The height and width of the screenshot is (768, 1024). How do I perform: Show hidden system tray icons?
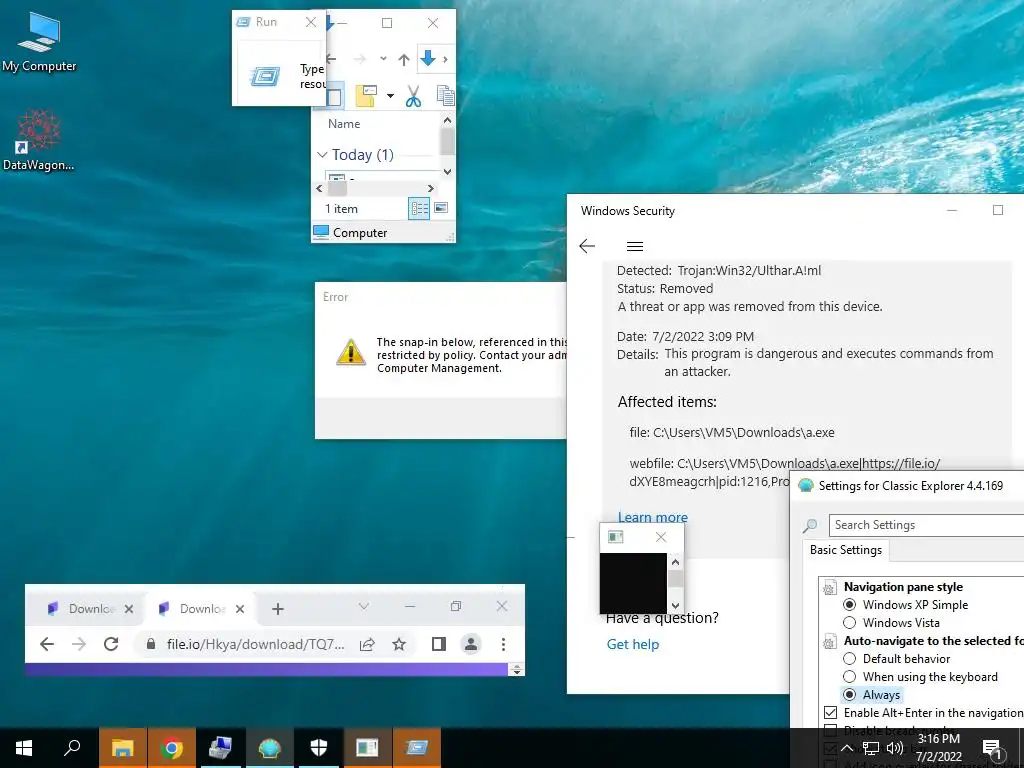tap(846, 748)
